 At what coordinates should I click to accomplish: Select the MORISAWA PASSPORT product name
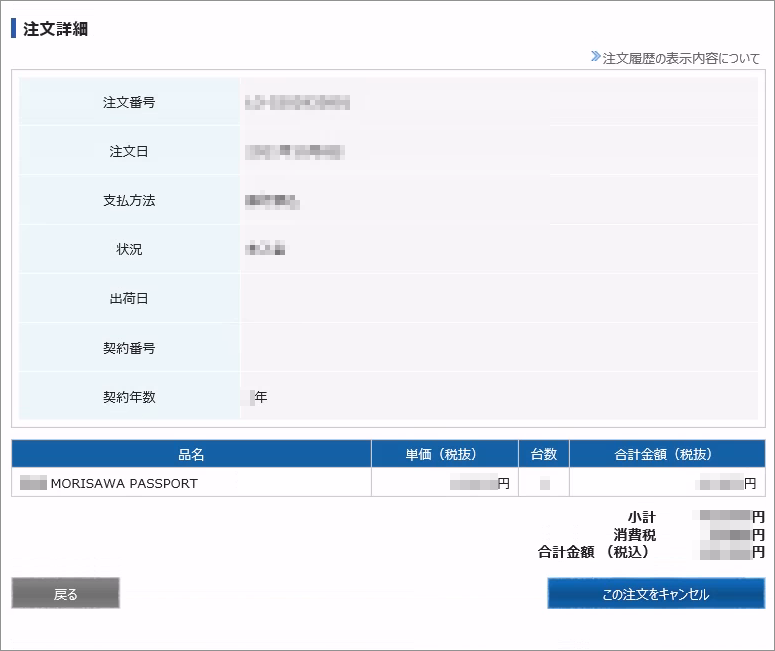coord(123,483)
